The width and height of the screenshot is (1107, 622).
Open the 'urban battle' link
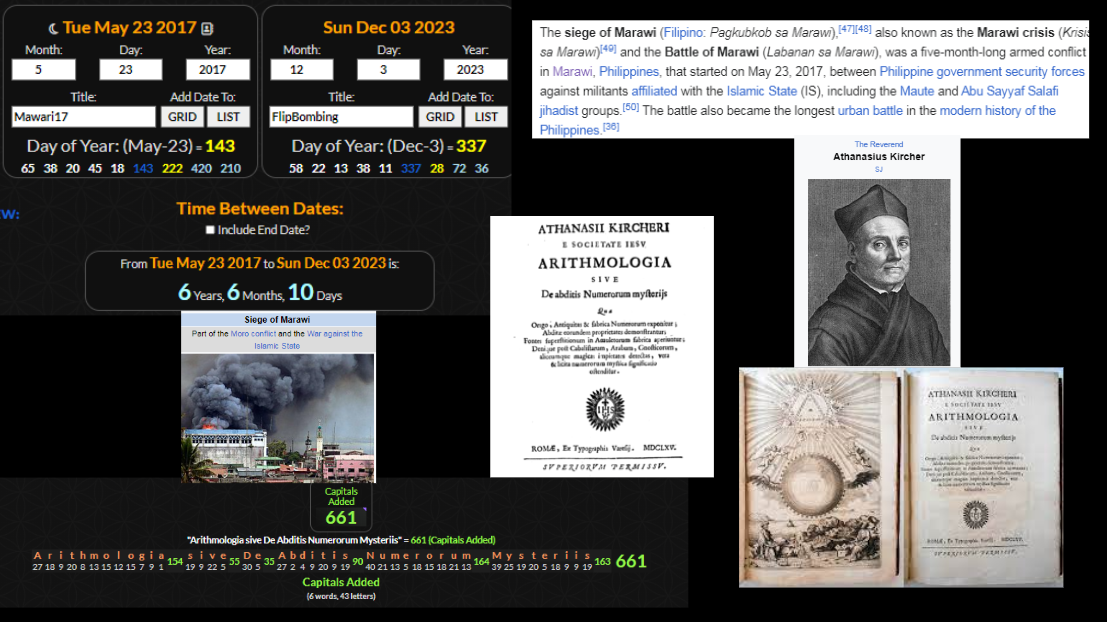coord(870,111)
